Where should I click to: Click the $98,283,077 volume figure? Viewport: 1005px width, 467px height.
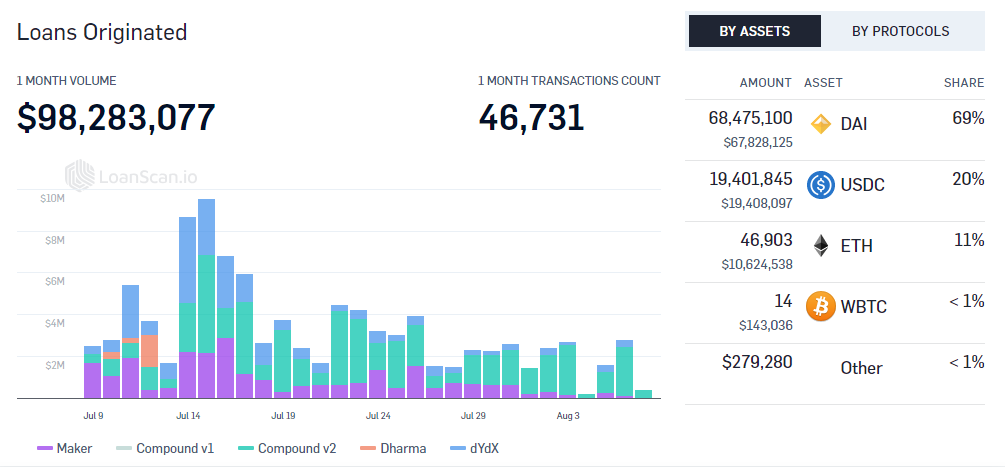116,117
